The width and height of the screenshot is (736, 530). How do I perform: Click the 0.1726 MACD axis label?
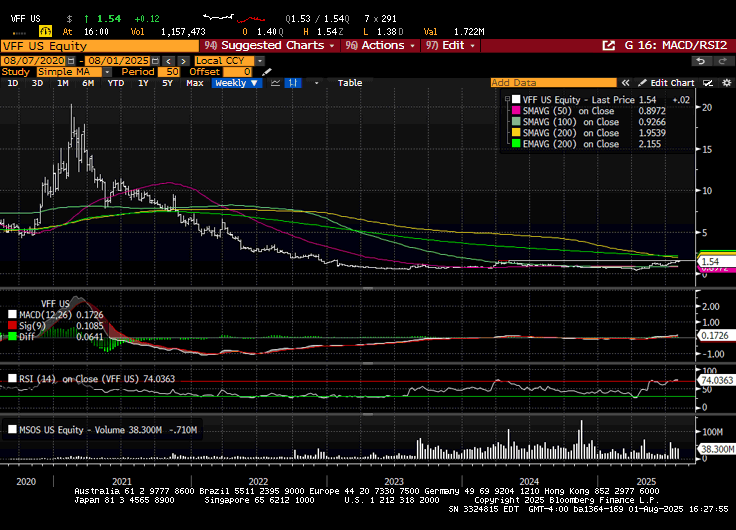[x=715, y=336]
